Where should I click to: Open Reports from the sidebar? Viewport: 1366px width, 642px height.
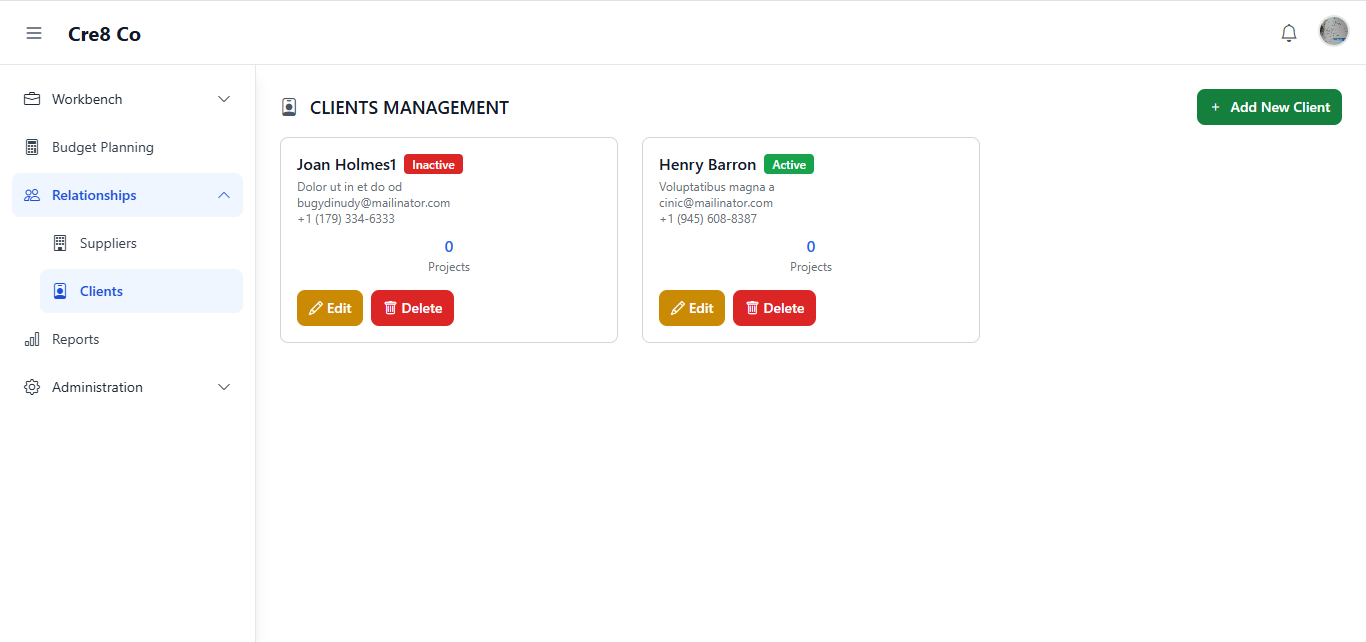click(76, 339)
